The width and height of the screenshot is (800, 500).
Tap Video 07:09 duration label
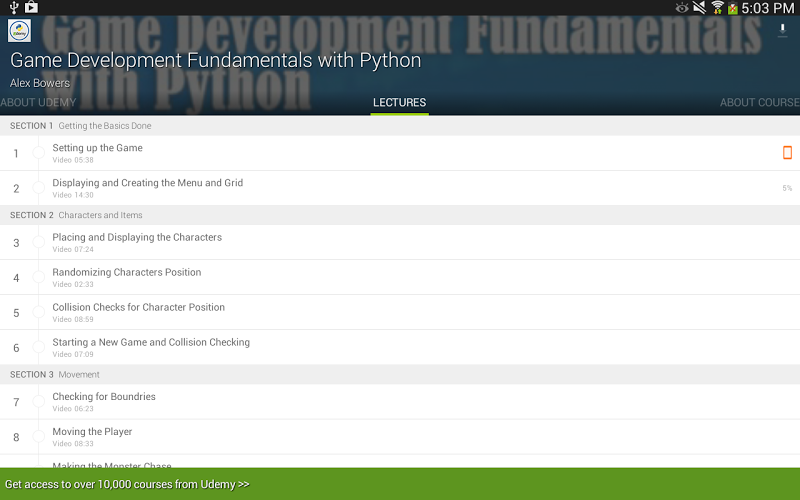[73, 355]
